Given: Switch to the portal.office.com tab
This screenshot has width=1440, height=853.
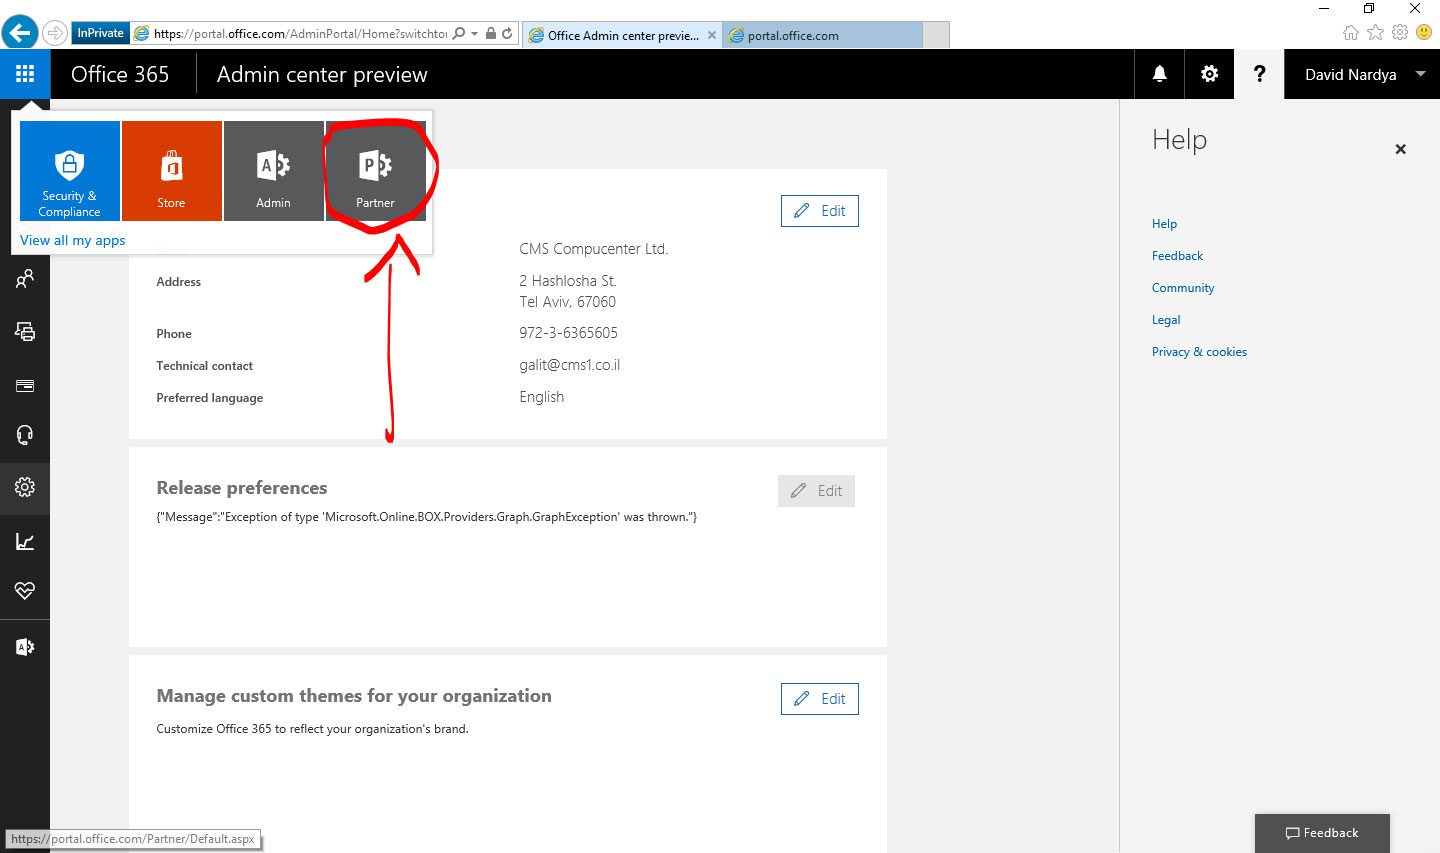Looking at the screenshot, I should 822,35.
